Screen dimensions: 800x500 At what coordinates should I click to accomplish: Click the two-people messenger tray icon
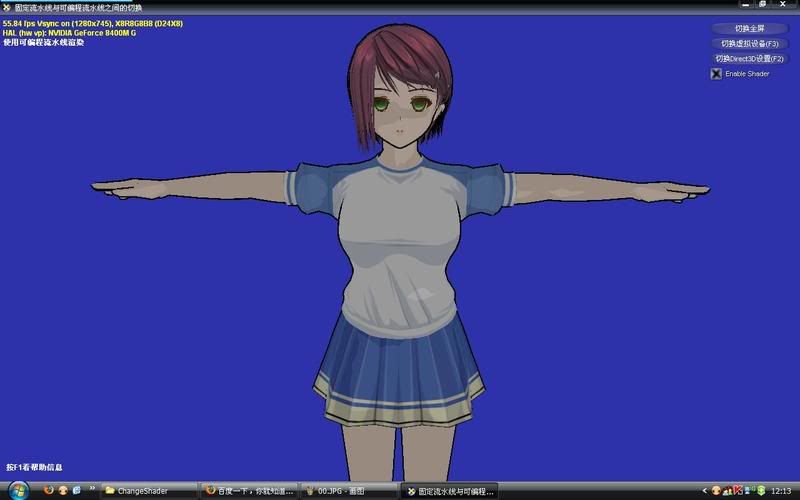tap(727, 491)
